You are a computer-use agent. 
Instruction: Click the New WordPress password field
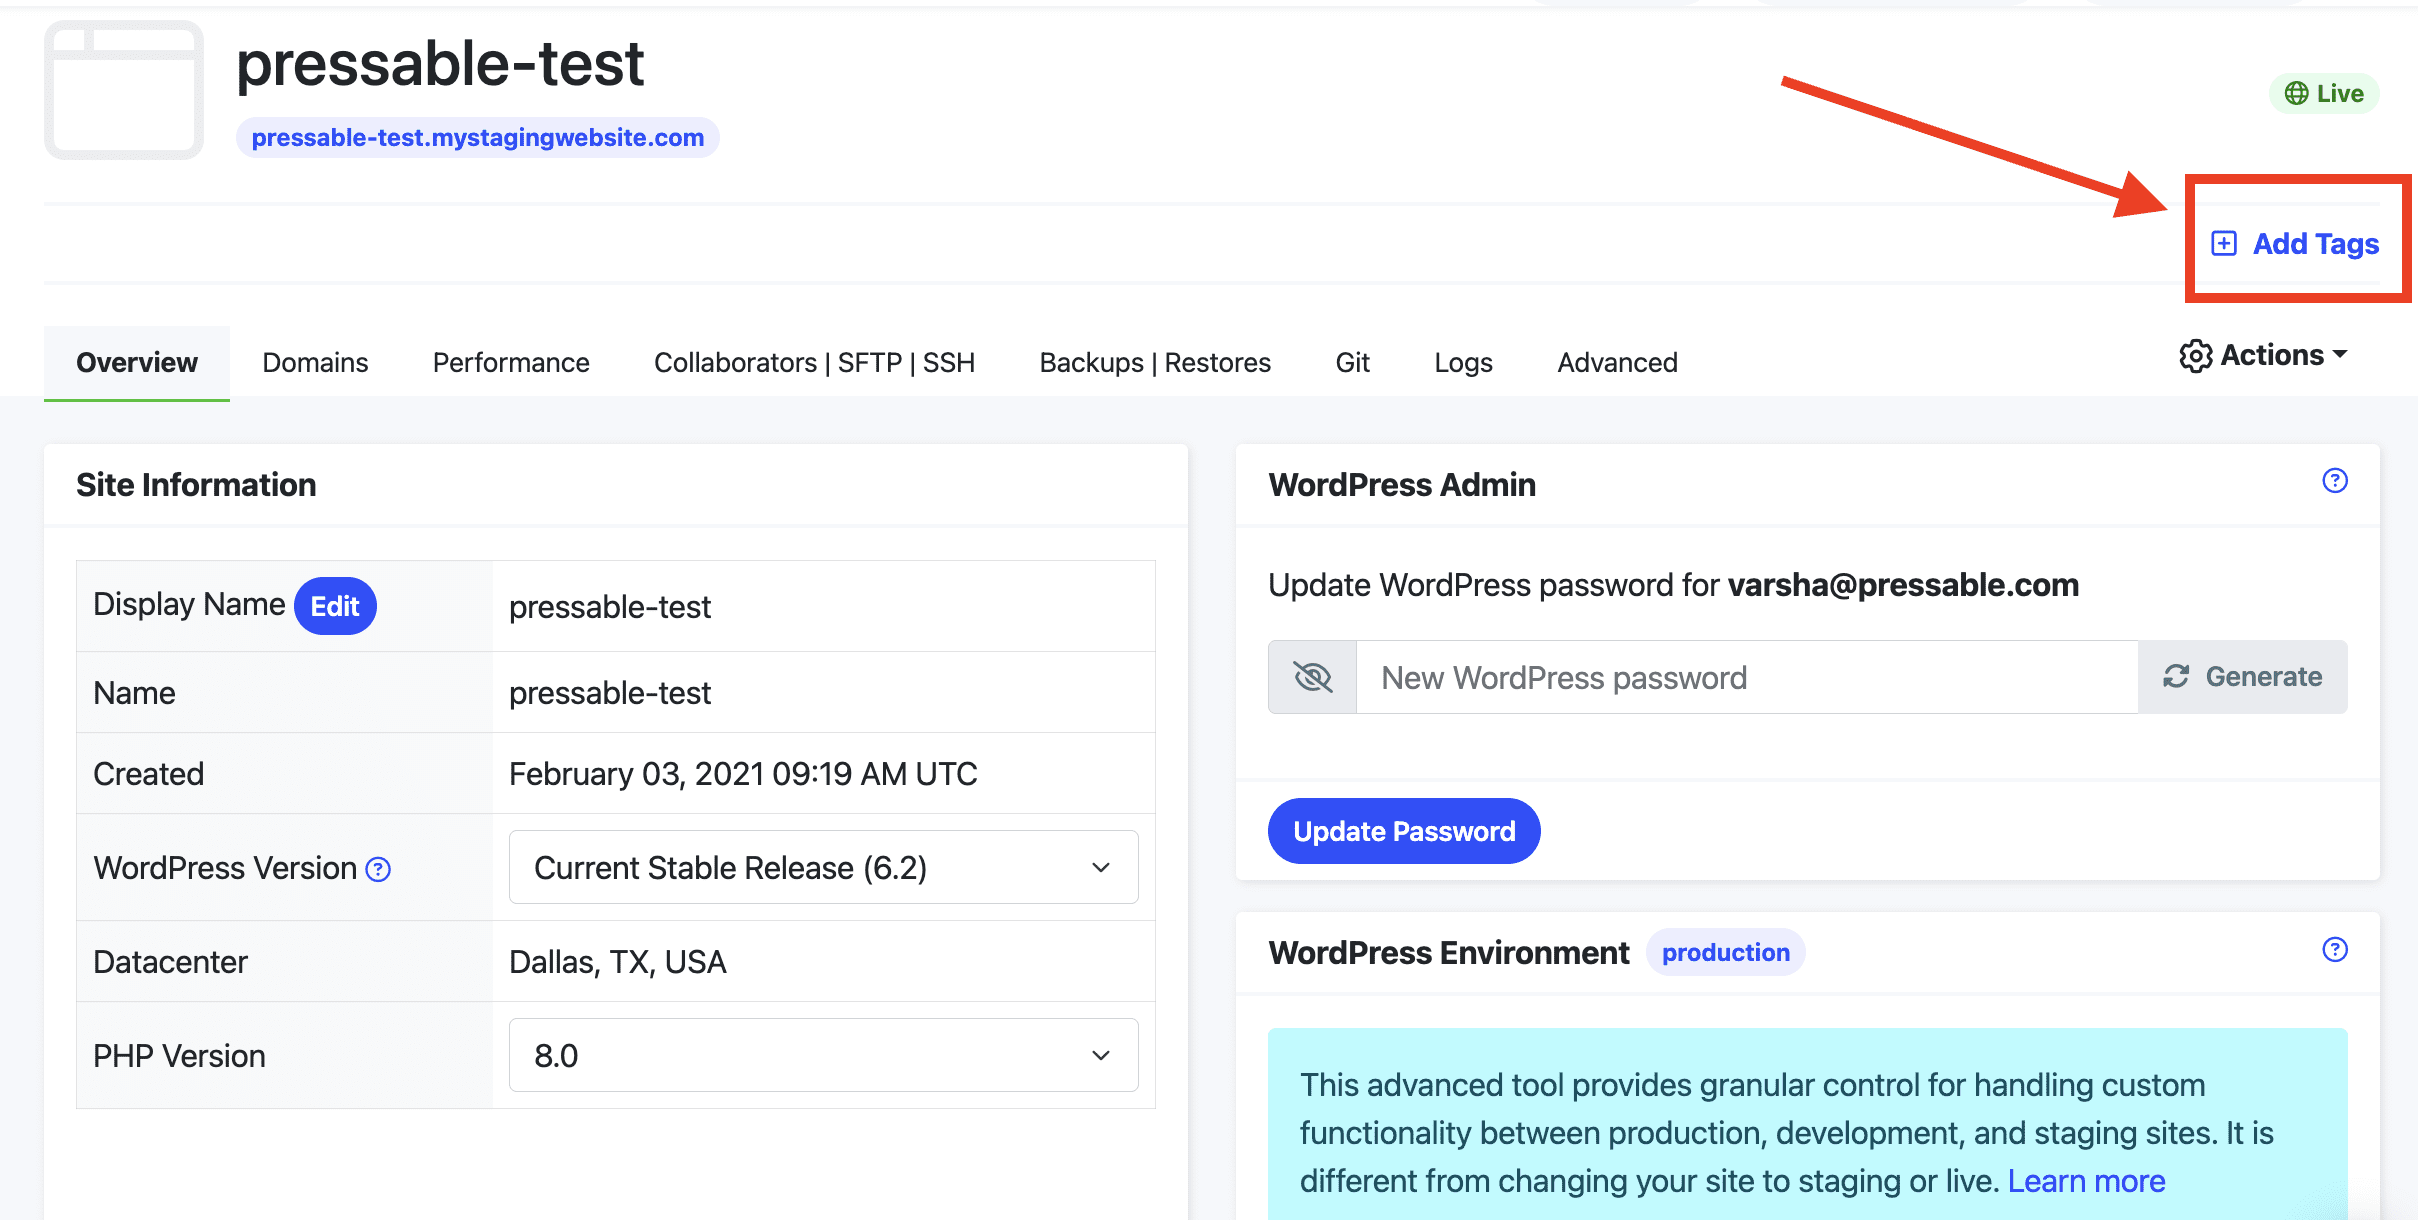[x=1700, y=677]
